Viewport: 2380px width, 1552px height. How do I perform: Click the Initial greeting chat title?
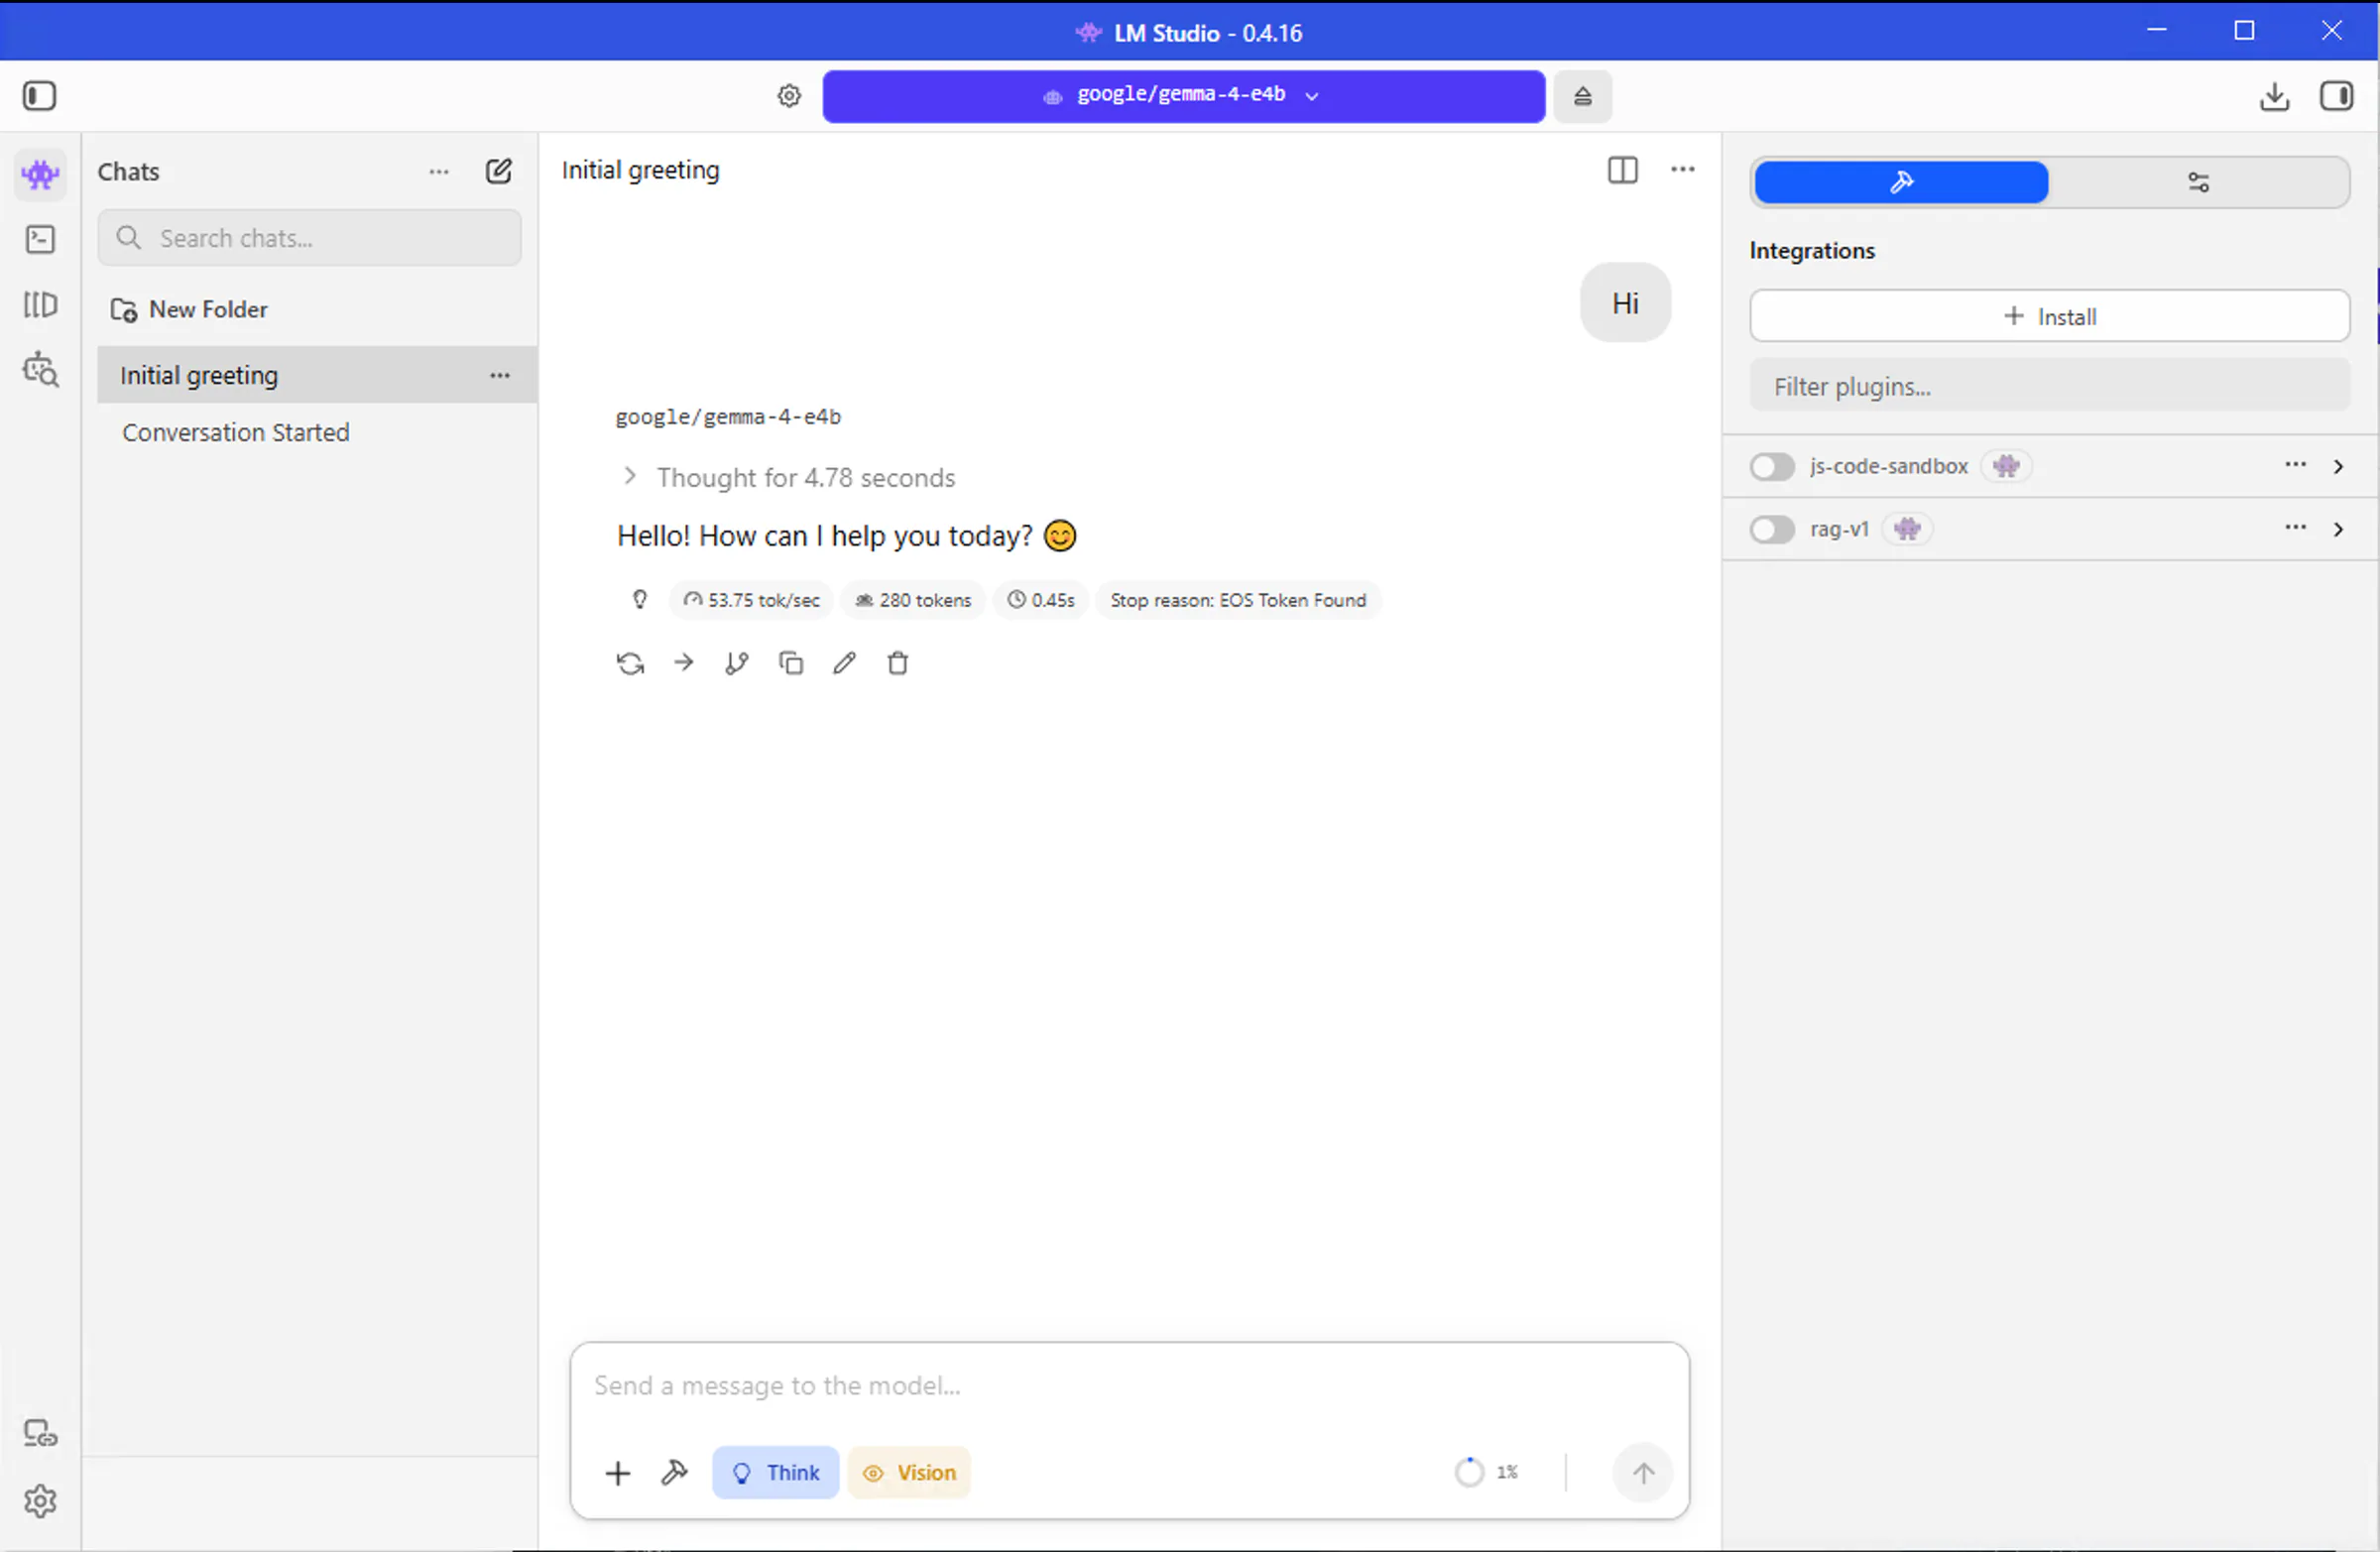(640, 170)
